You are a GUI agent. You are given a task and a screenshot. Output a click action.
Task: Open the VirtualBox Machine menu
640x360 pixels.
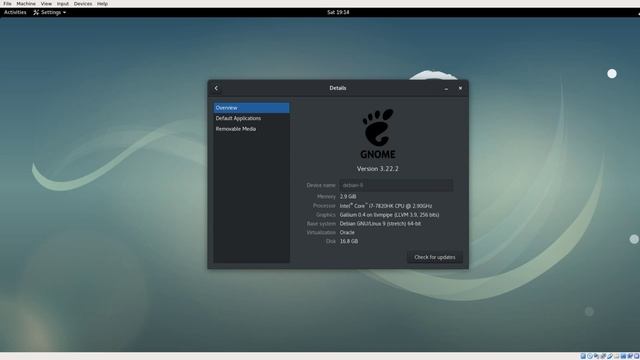26,4
